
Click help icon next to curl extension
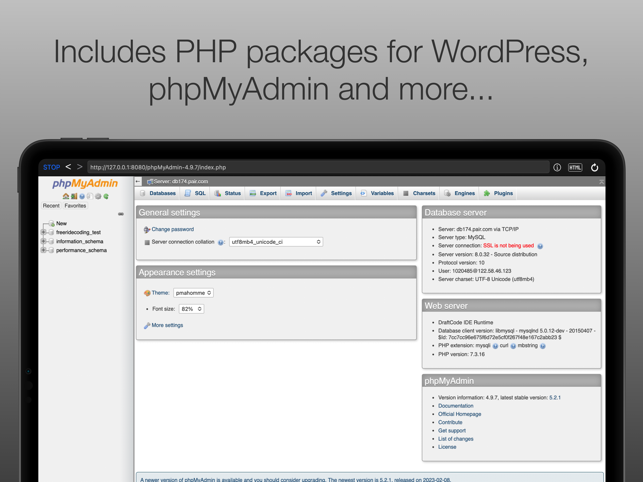click(513, 346)
